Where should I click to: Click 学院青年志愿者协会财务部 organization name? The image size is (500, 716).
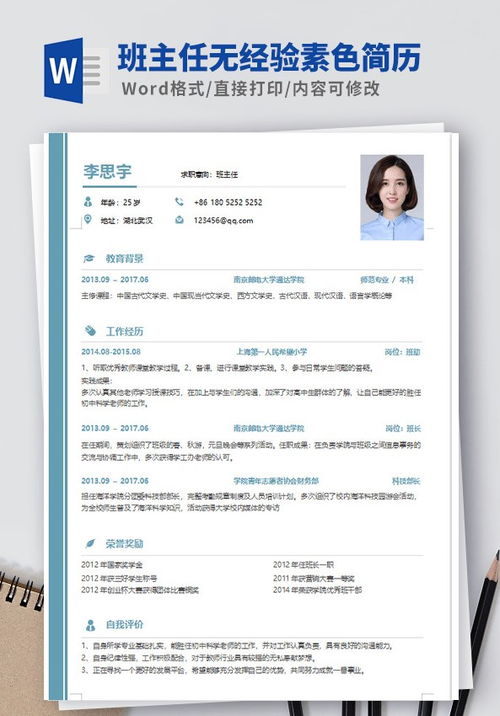[276, 481]
